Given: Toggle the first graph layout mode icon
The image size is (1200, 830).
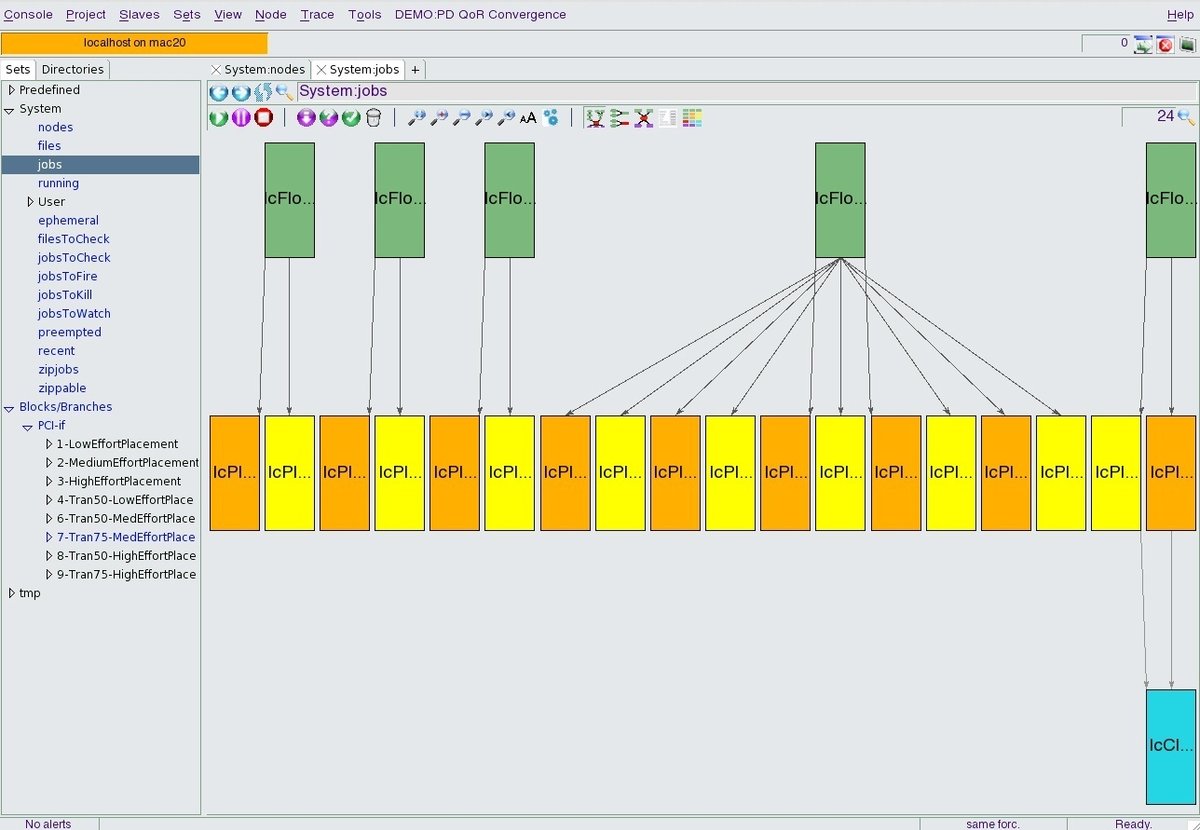Looking at the screenshot, I should [x=596, y=118].
